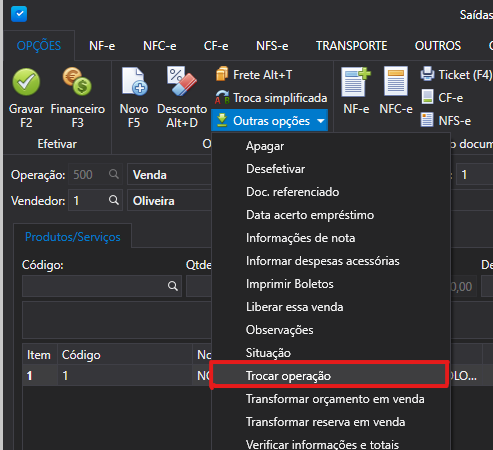Click the Outras opções download arrow icon
This screenshot has height=450, width=493.
(x=222, y=120)
